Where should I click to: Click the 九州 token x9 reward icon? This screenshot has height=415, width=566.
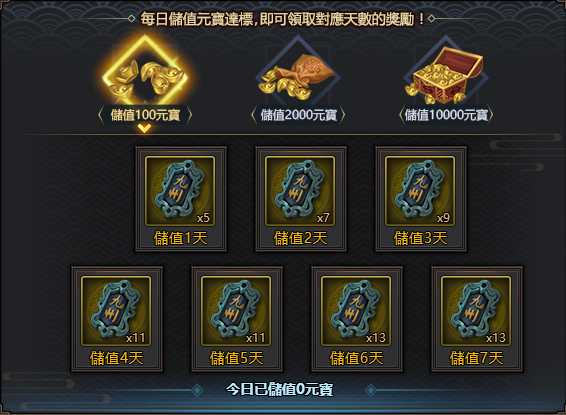point(420,191)
